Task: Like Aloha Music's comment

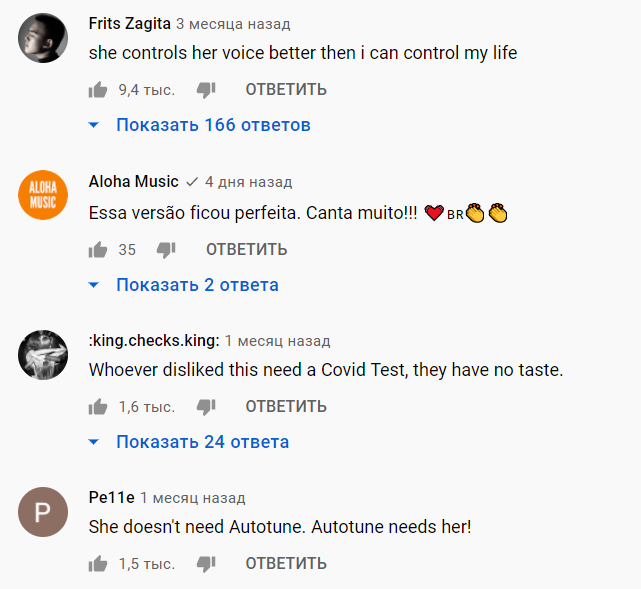Action: click(x=98, y=249)
